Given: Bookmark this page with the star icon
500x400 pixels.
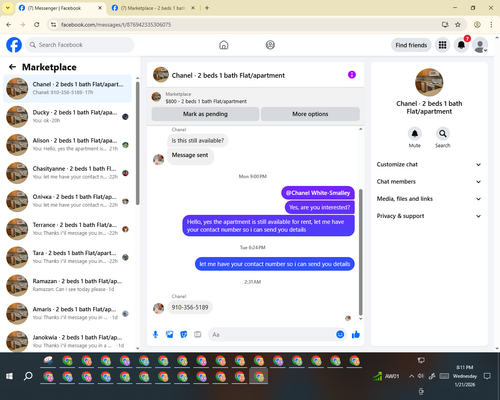Looking at the screenshot, I should (x=458, y=24).
